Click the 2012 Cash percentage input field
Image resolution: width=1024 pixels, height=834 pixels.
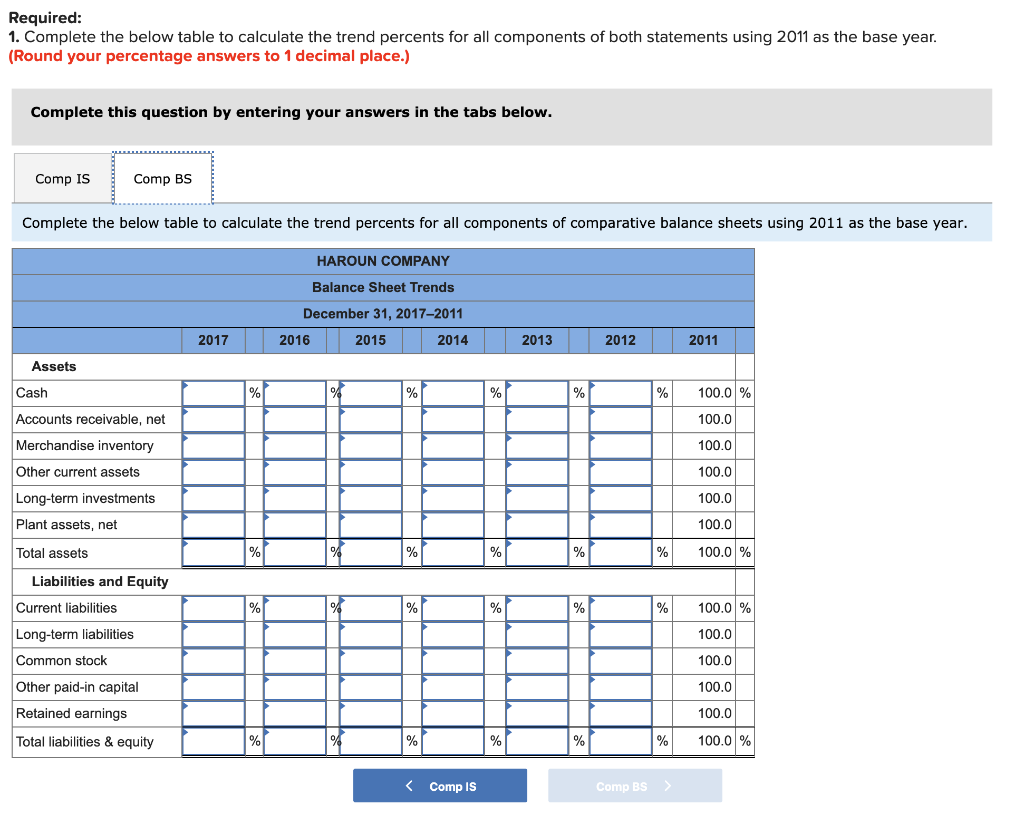pyautogui.click(x=620, y=393)
